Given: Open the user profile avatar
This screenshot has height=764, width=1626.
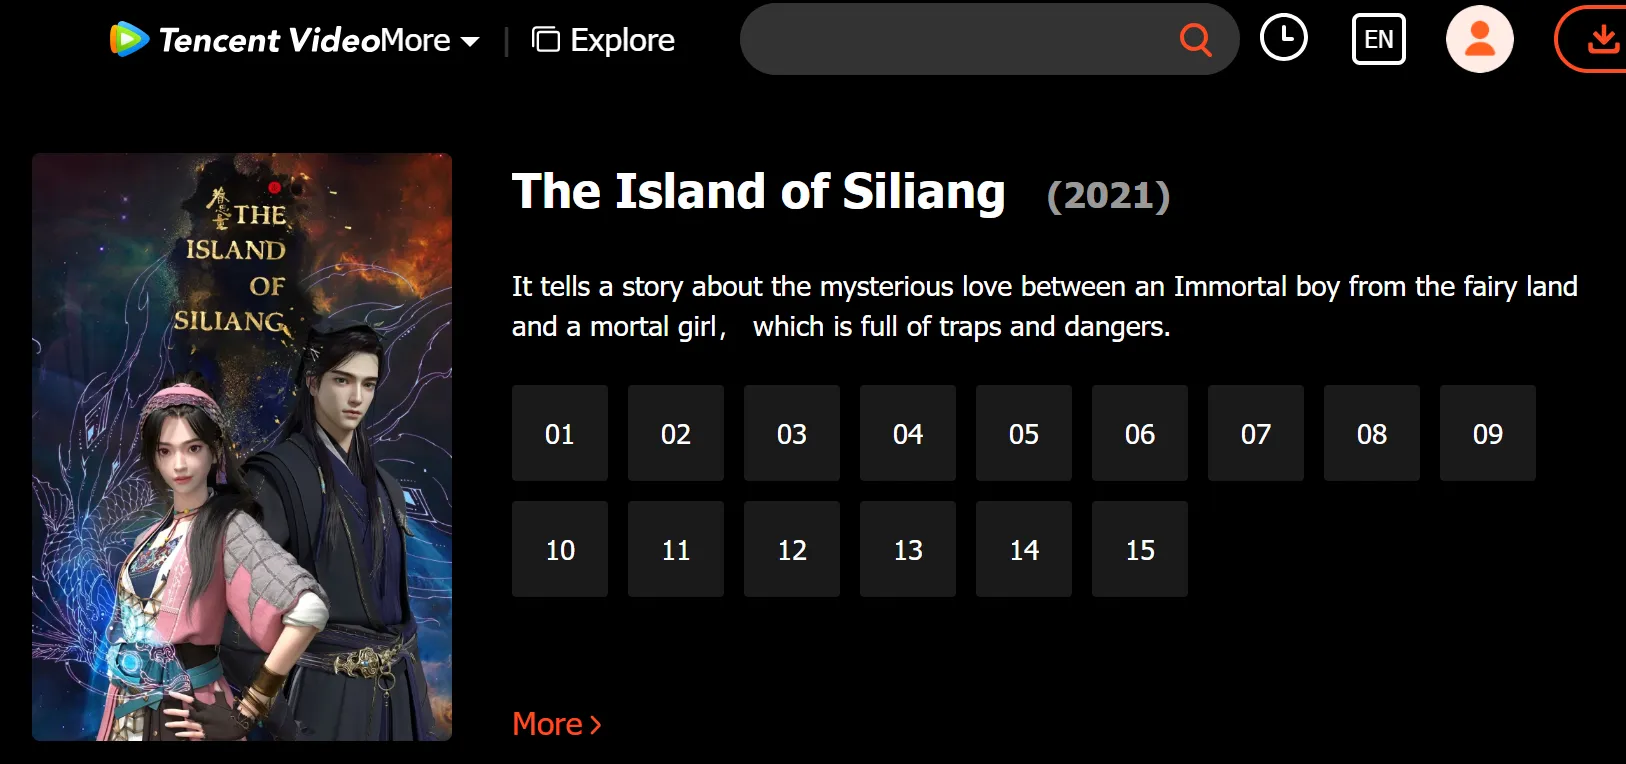Looking at the screenshot, I should coord(1479,39).
